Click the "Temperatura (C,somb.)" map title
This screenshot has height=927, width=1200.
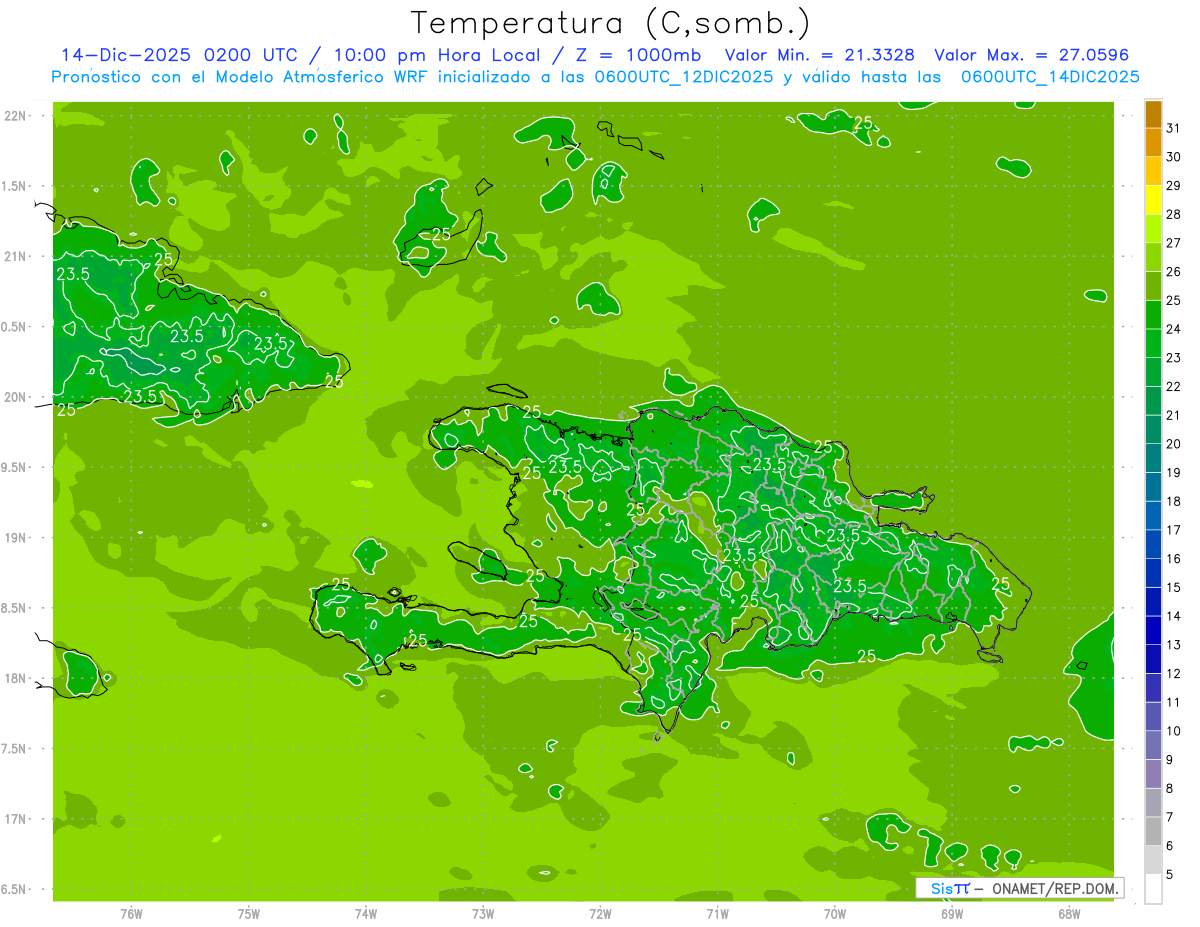coord(611,24)
